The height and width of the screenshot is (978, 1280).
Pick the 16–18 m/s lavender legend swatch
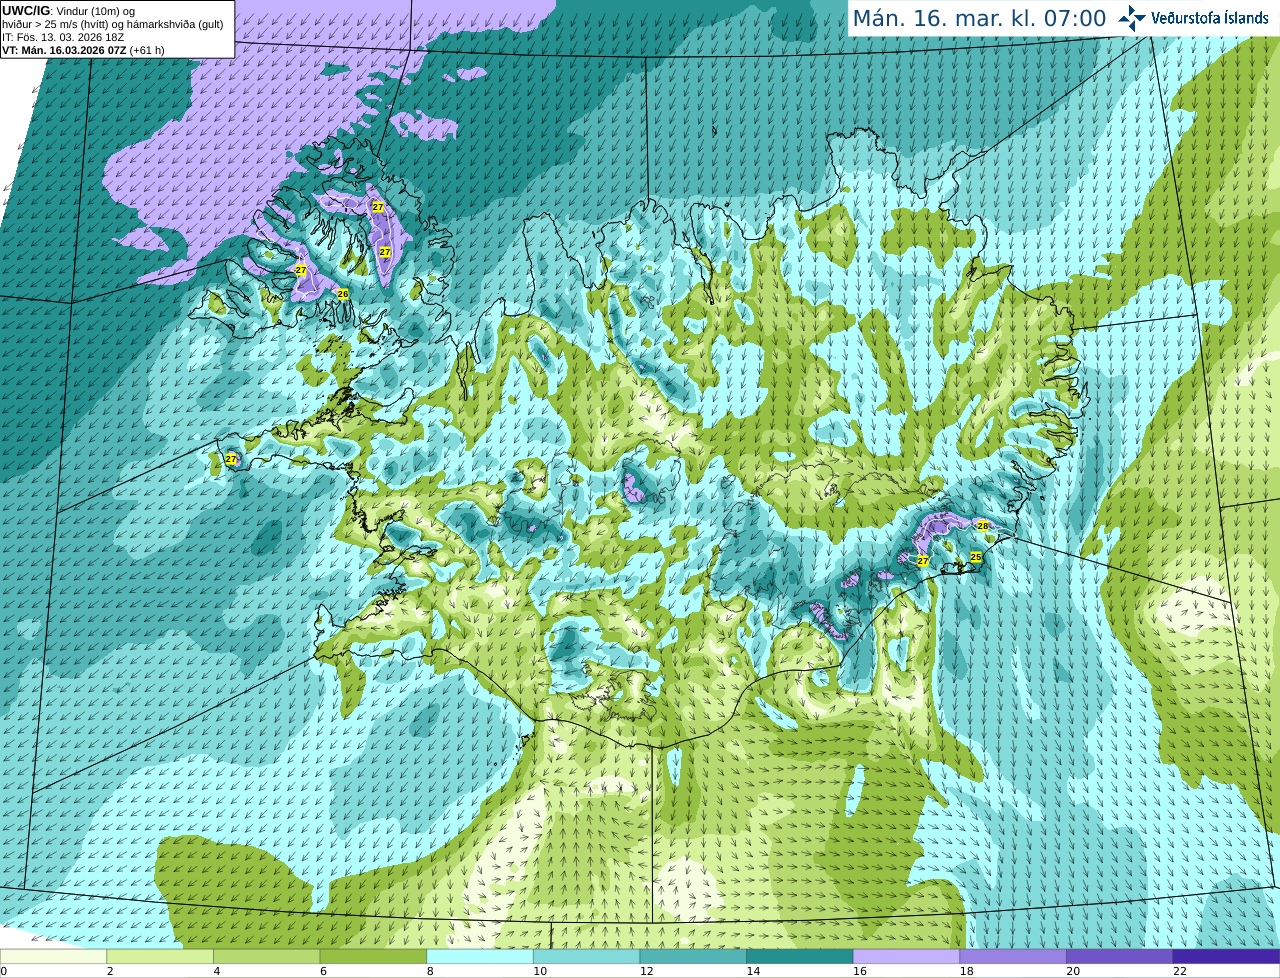[x=907, y=956]
